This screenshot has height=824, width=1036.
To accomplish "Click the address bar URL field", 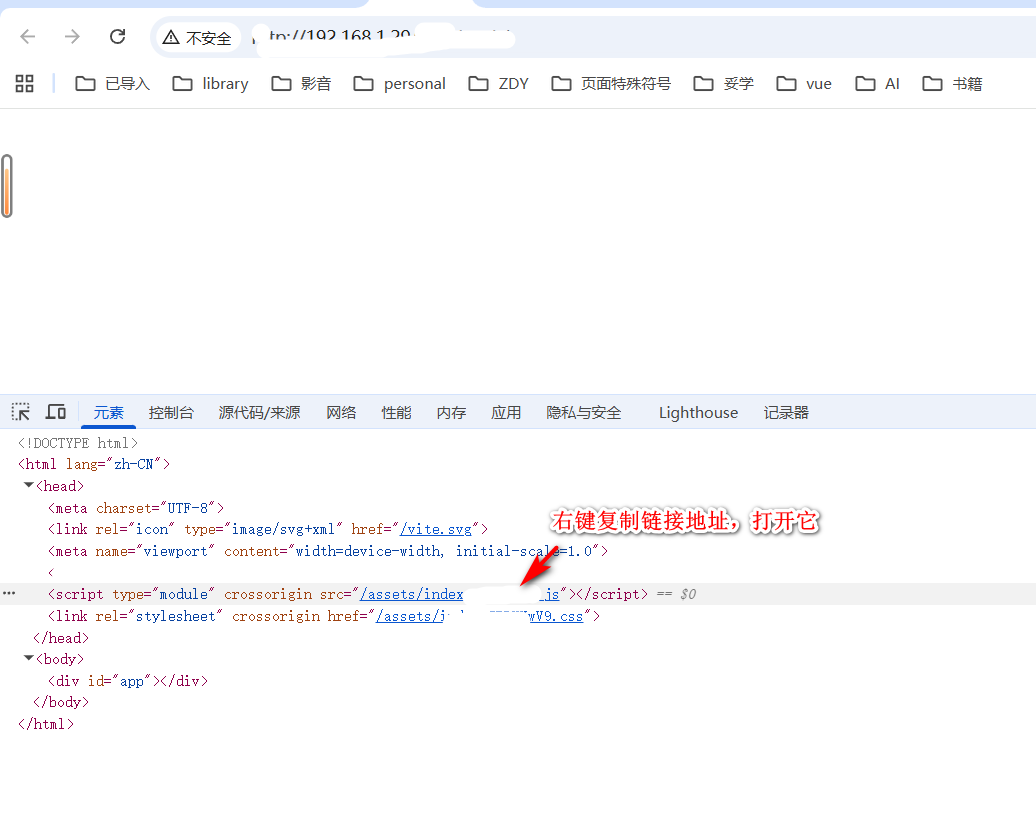I will (x=595, y=37).
